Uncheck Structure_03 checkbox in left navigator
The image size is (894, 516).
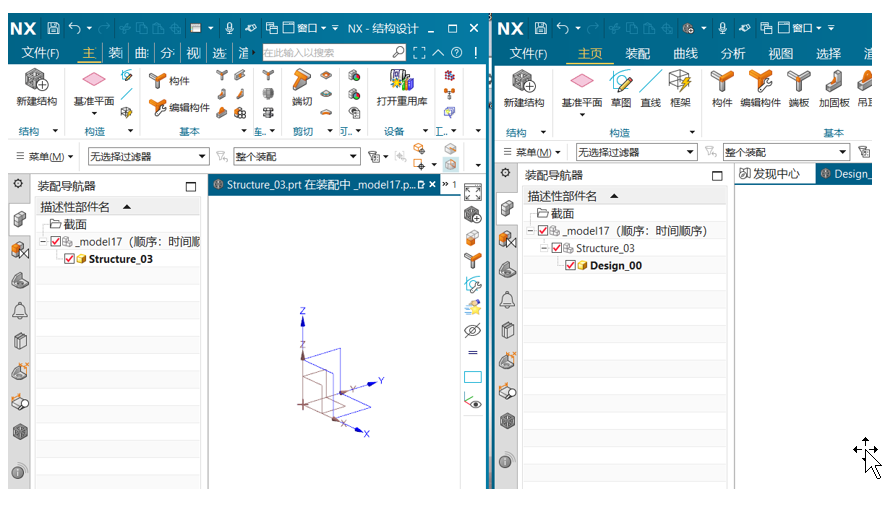pos(69,259)
